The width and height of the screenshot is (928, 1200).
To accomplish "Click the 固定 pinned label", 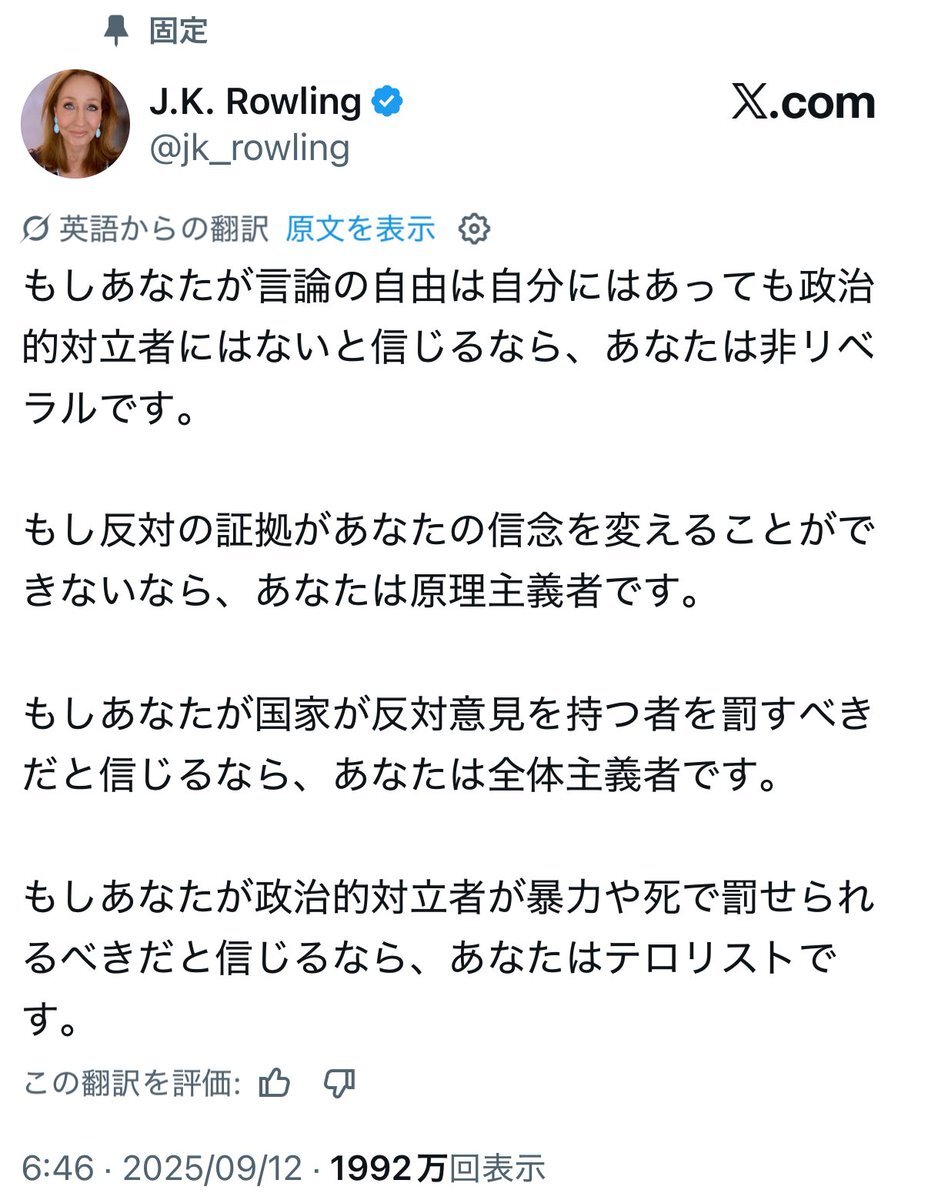I will (178, 31).
